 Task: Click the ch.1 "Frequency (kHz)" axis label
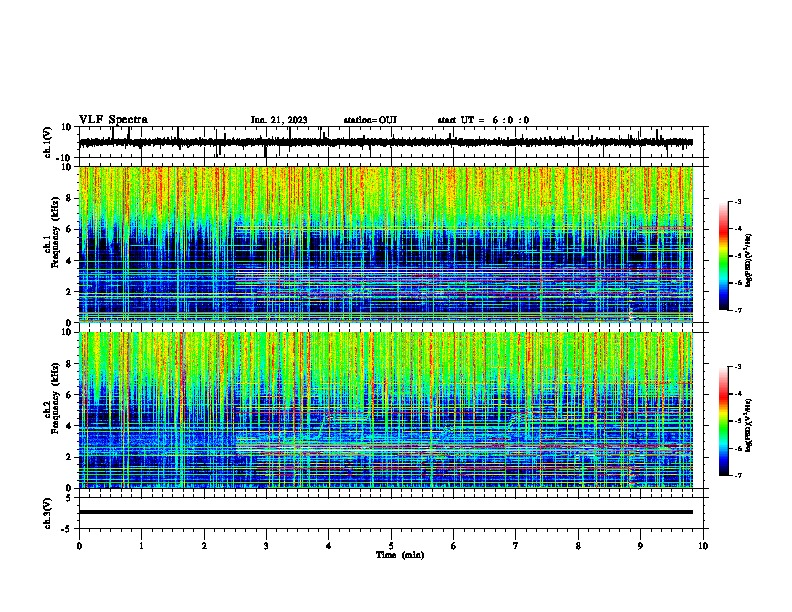coord(55,233)
